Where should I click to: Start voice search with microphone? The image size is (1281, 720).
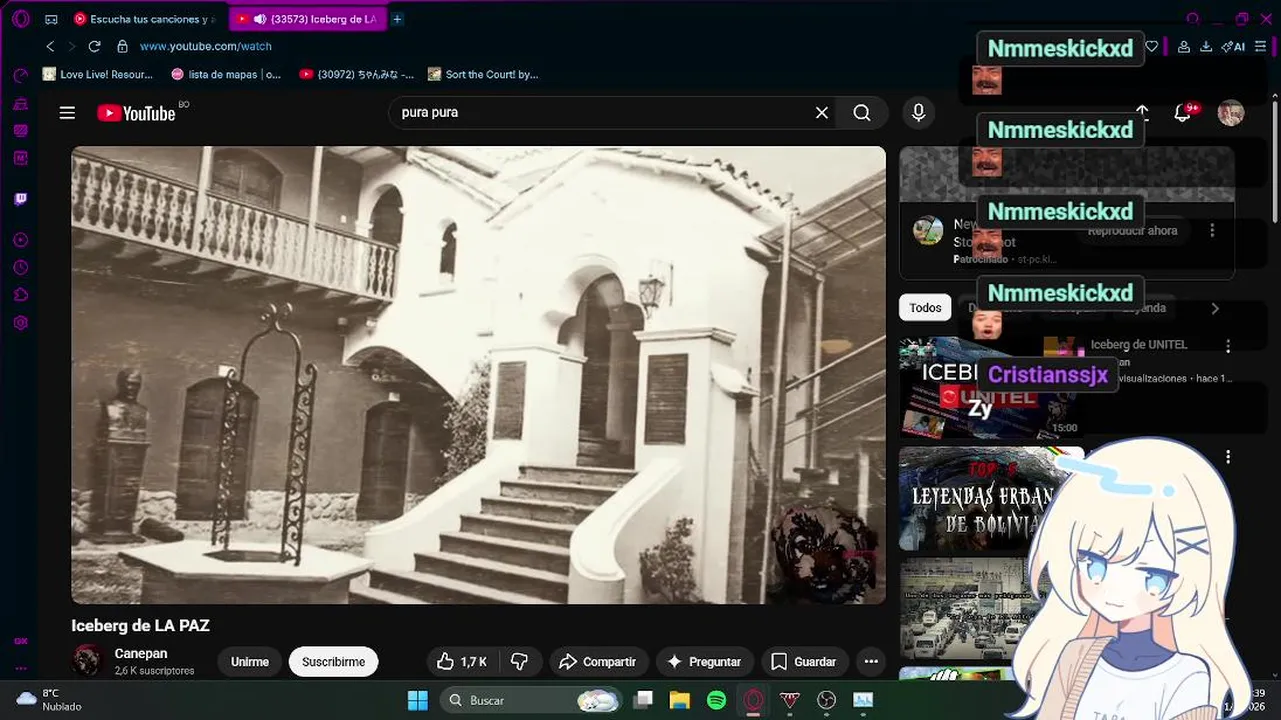pos(918,113)
